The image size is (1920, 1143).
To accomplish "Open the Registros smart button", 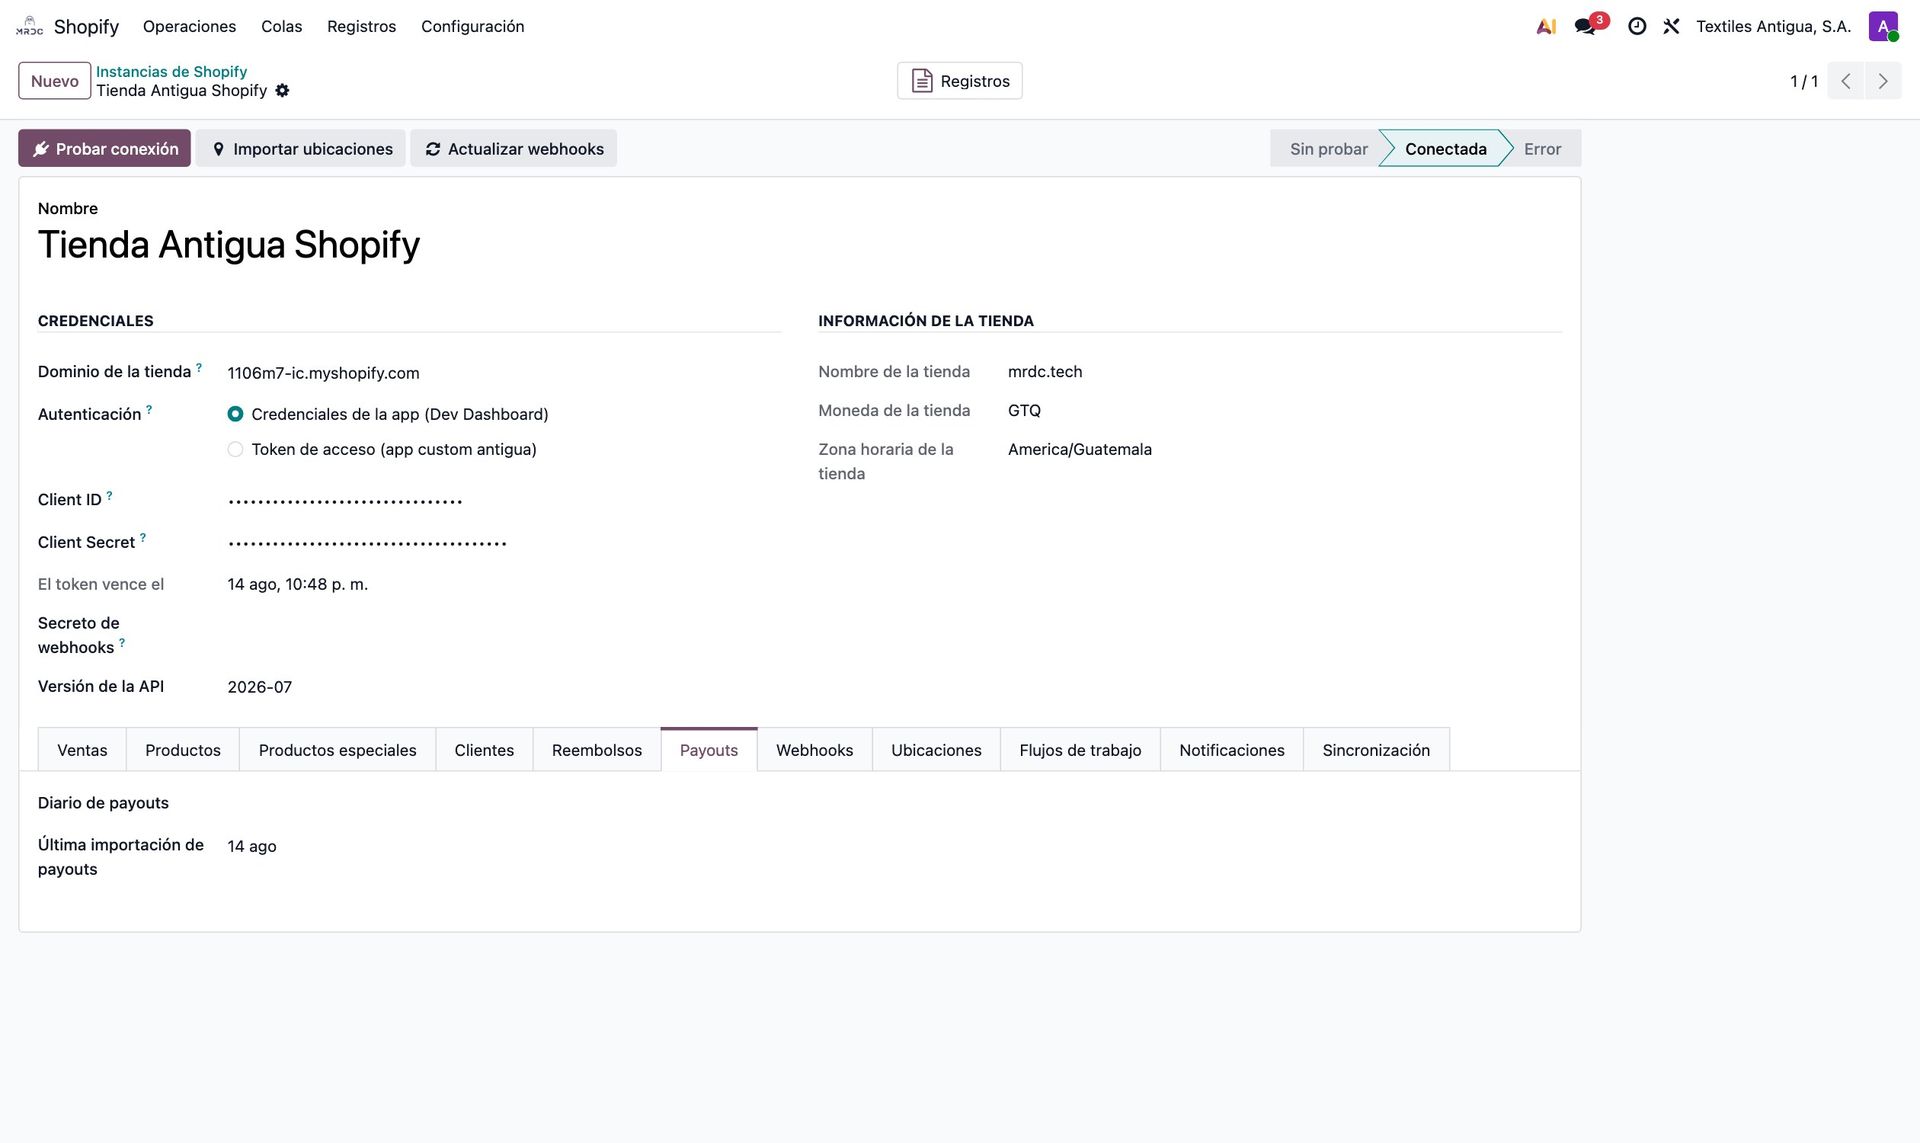I will coord(960,81).
